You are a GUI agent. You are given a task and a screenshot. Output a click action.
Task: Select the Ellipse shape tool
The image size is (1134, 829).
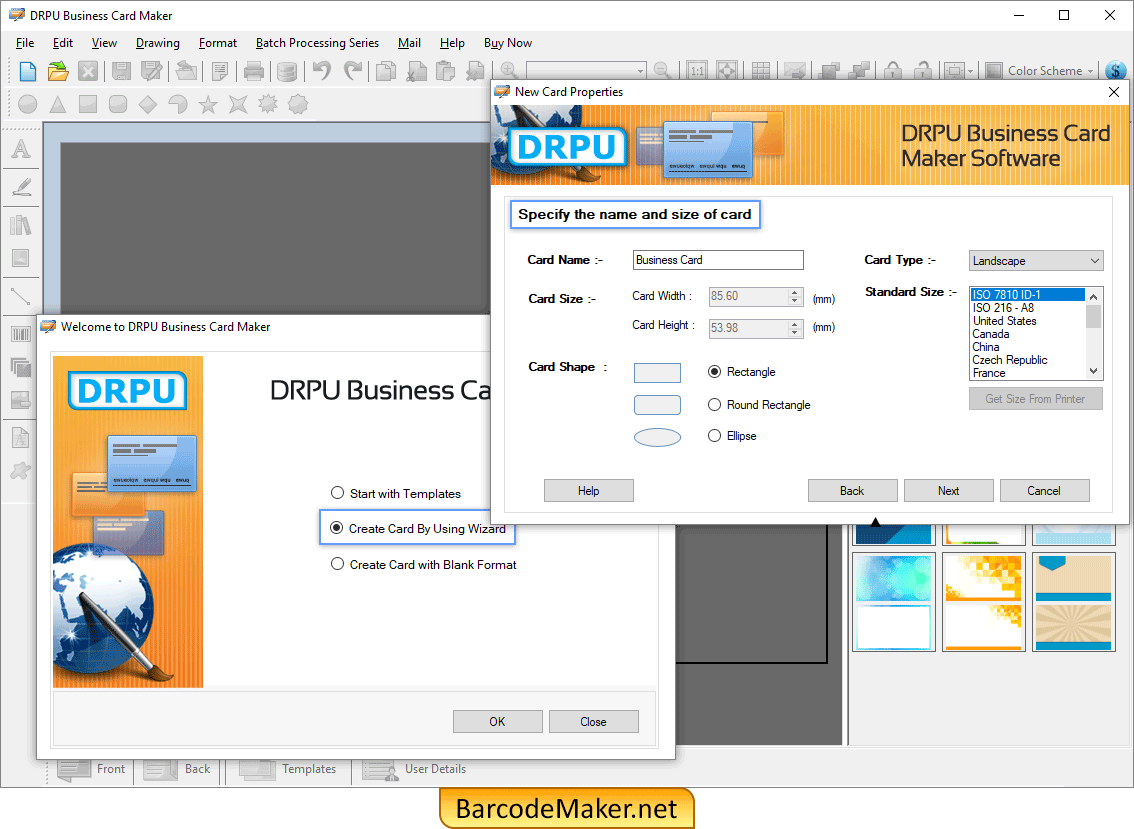tap(27, 104)
